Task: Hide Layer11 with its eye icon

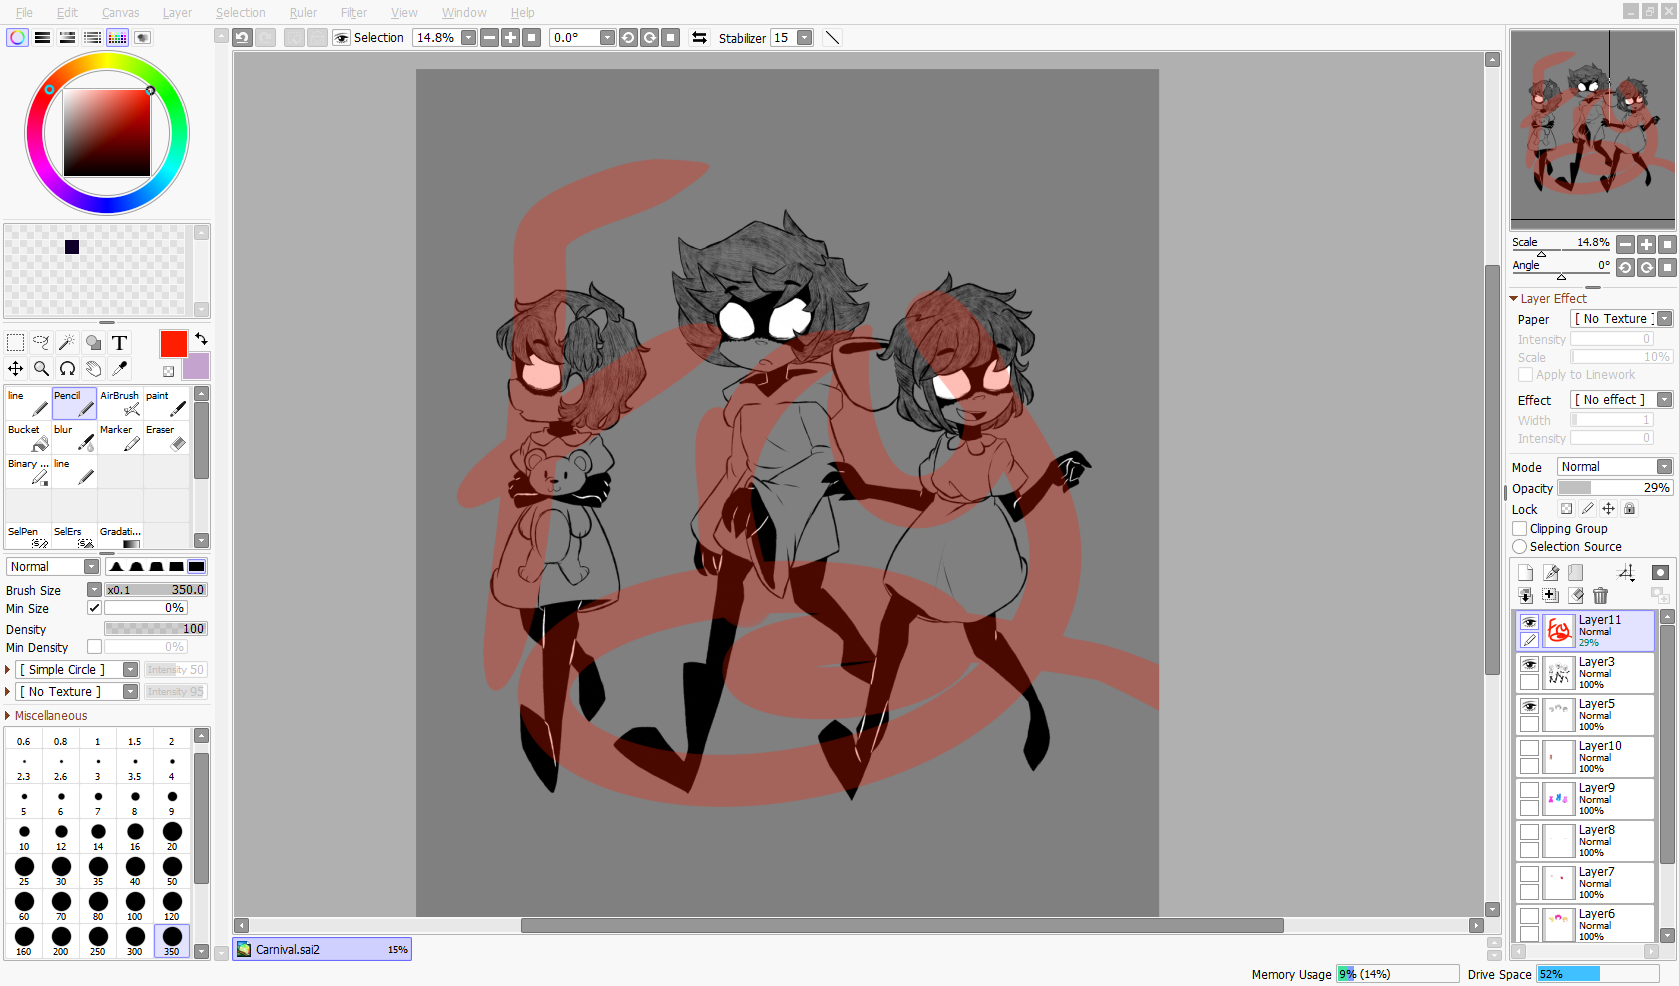Action: [x=1529, y=622]
